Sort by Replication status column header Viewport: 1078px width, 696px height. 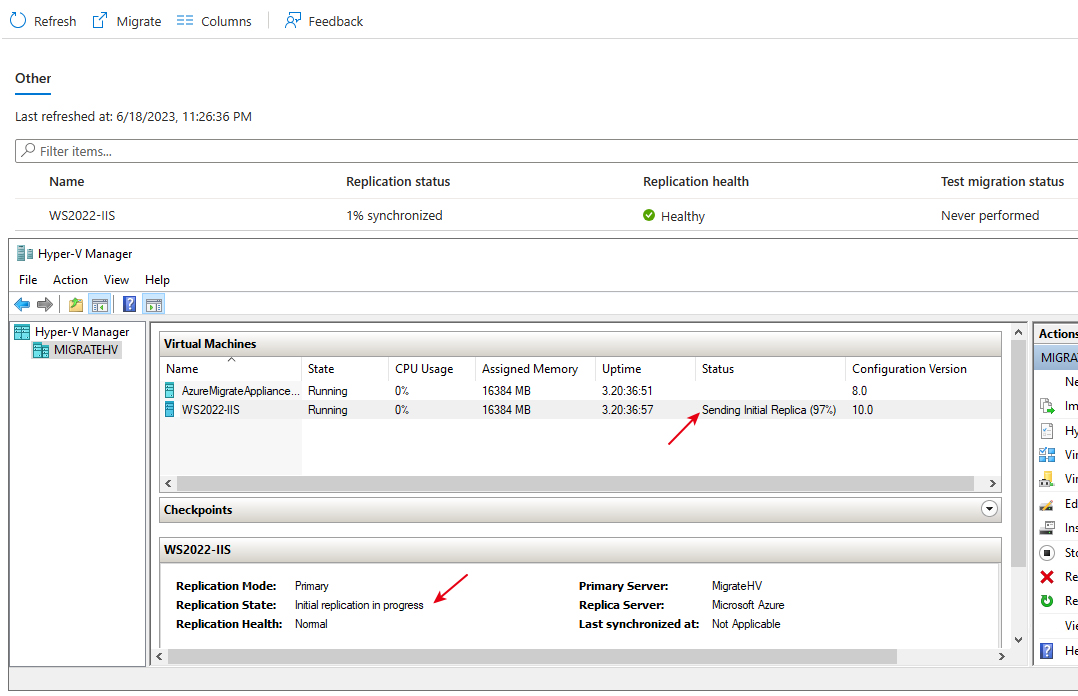pyautogui.click(x=398, y=182)
